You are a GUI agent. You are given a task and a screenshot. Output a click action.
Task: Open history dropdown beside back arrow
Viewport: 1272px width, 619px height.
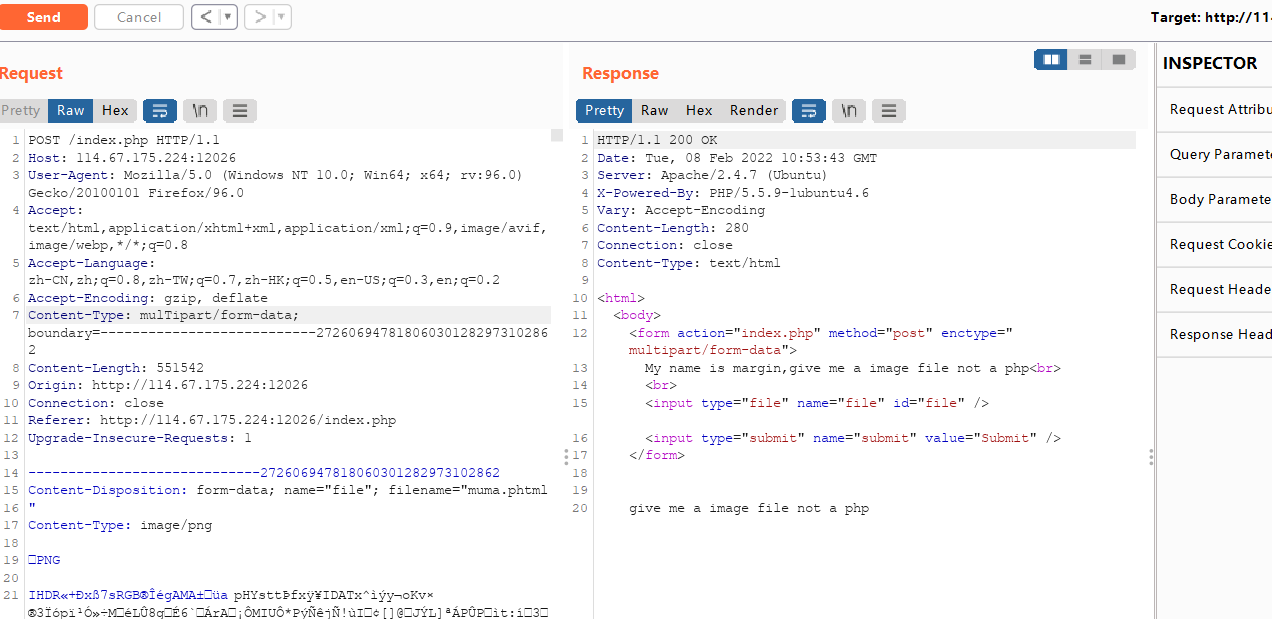point(228,17)
